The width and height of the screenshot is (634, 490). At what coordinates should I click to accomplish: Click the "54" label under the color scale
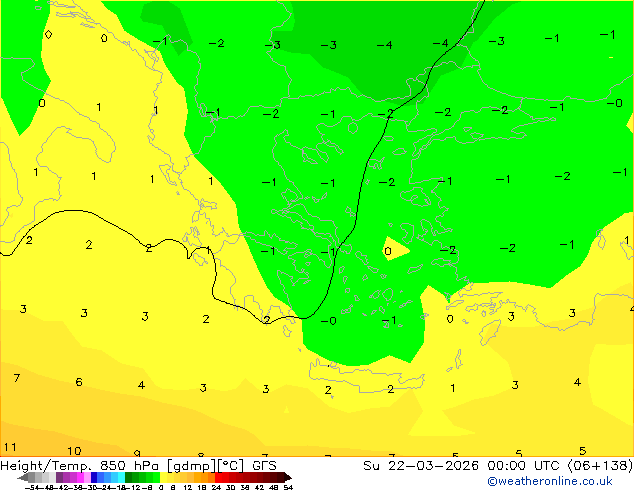point(287,488)
